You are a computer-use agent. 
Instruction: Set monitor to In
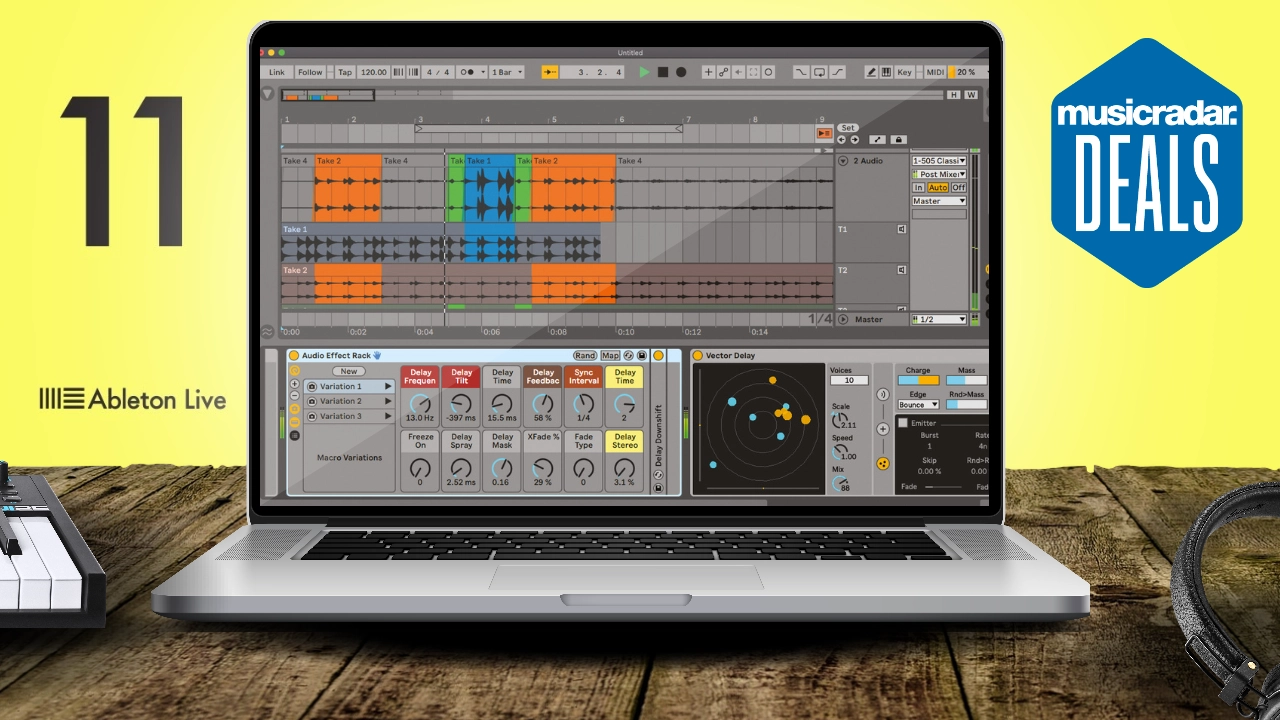pos(918,188)
